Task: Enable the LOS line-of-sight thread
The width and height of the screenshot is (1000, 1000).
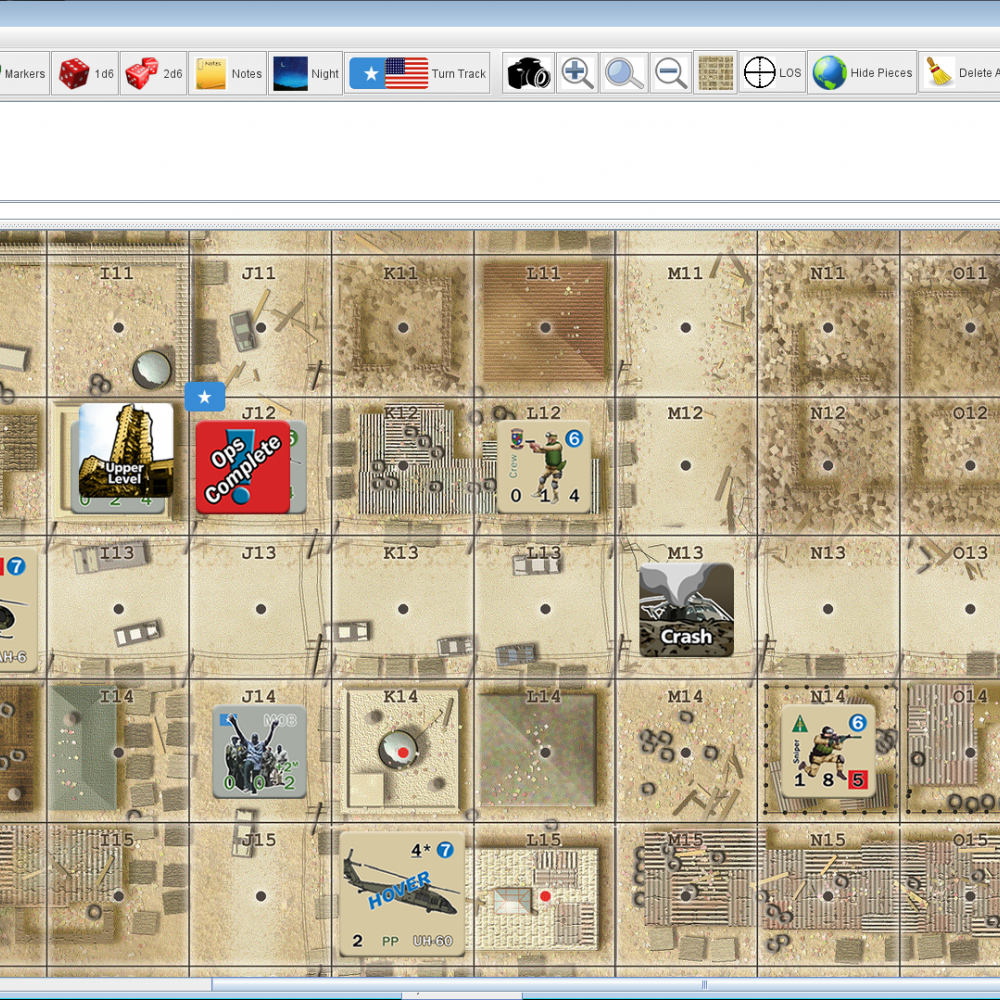Action: (x=772, y=74)
